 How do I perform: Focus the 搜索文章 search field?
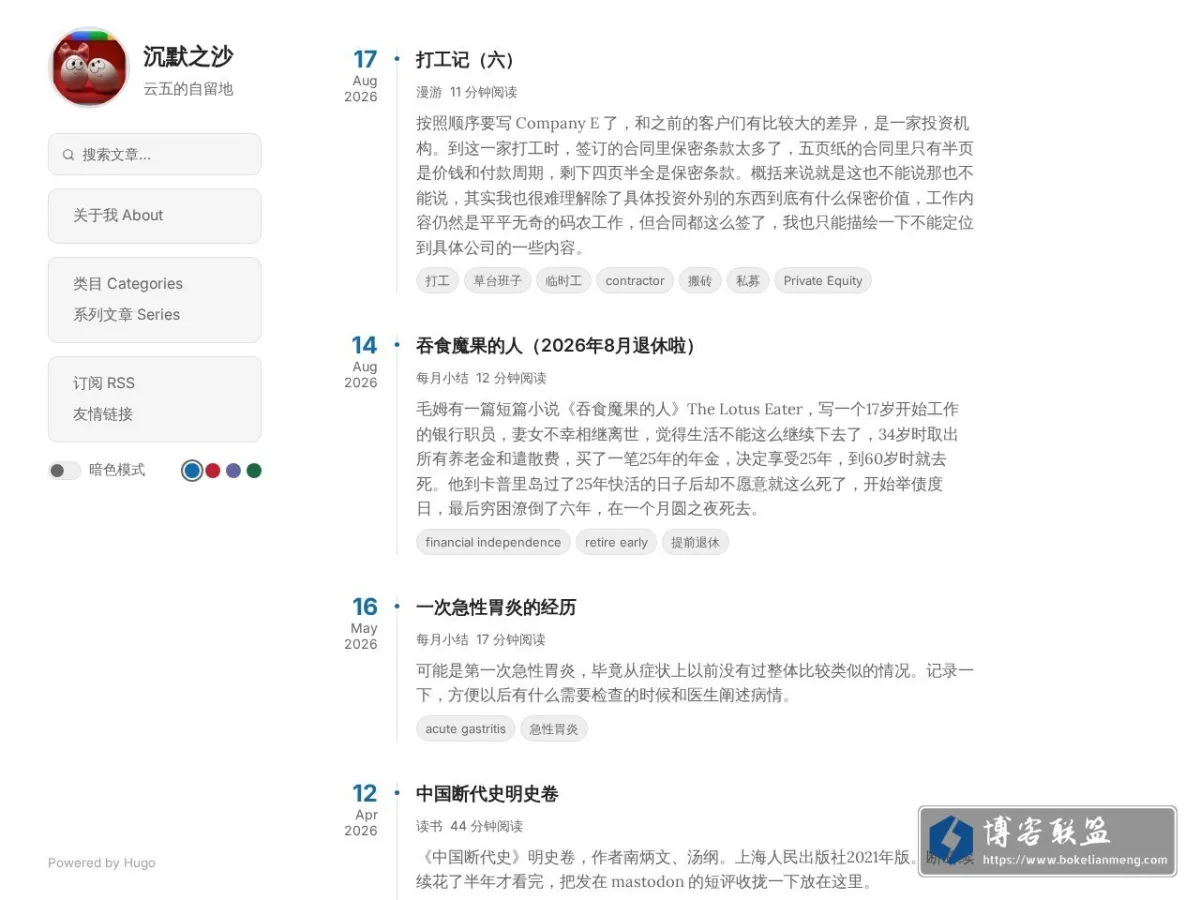click(154, 154)
